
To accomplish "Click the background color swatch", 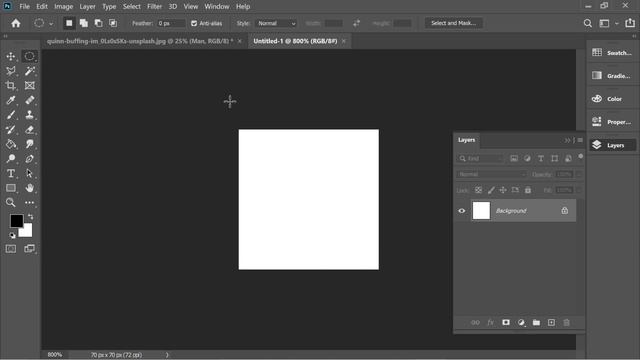I will (x=27, y=232).
